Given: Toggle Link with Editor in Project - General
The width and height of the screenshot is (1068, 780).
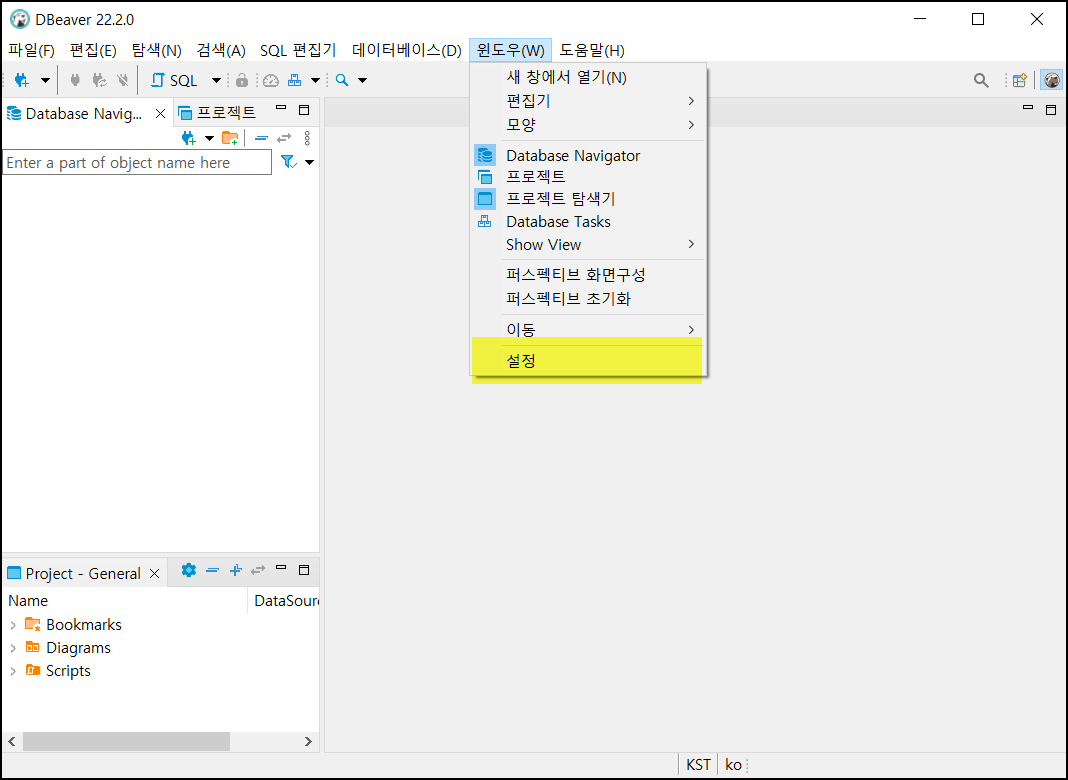Looking at the screenshot, I should [x=257, y=570].
